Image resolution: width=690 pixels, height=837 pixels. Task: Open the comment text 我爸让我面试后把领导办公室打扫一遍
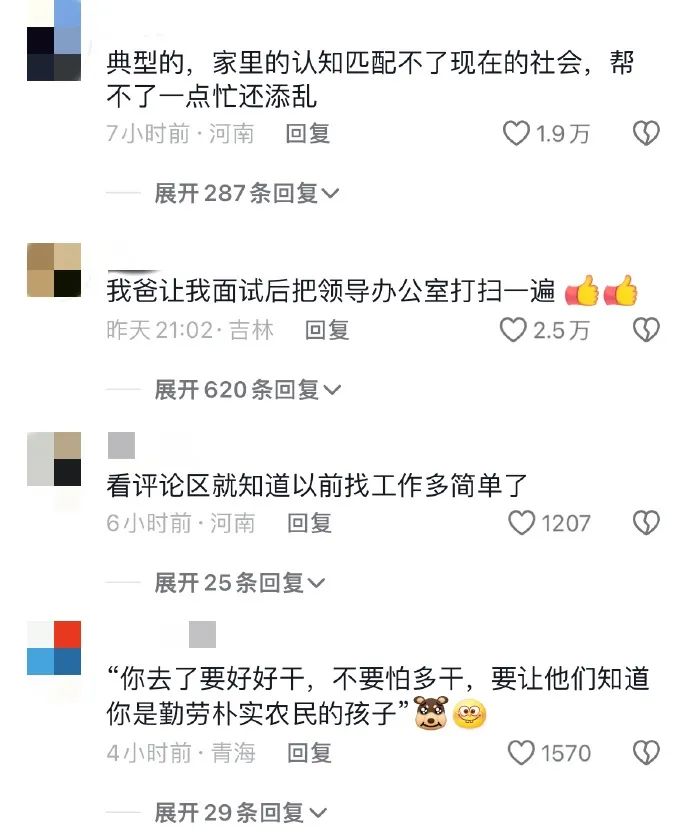(331, 291)
